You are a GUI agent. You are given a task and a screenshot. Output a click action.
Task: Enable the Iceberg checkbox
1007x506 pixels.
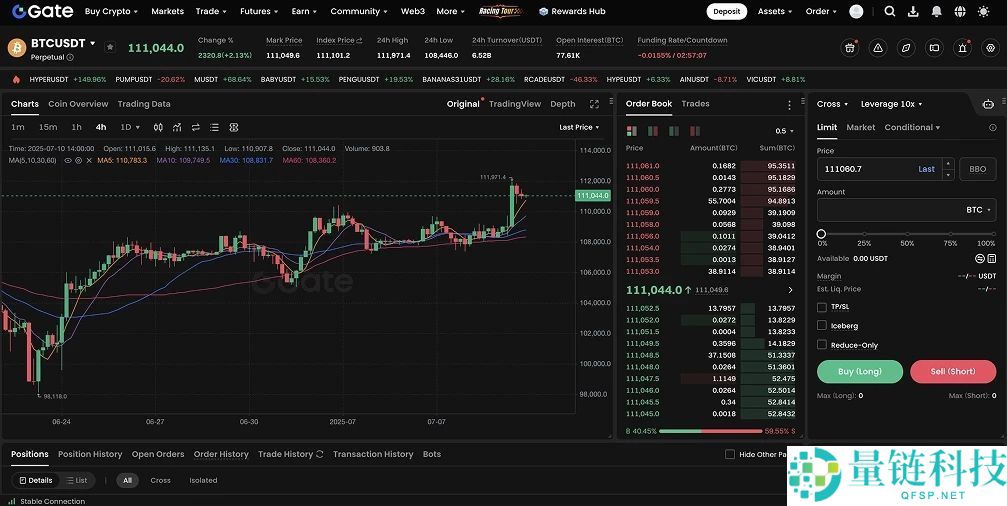(x=821, y=326)
